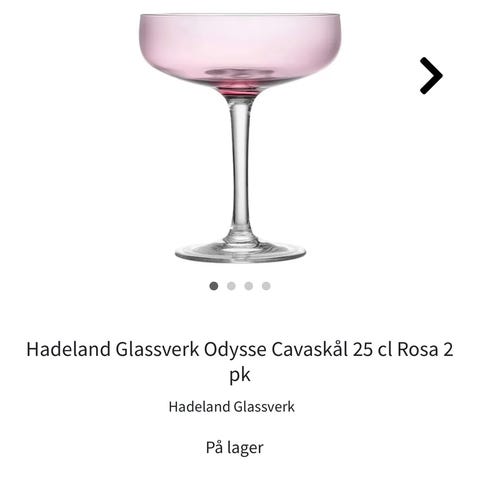
Task: Click the word 'lager' in stock text
Action: point(245,448)
